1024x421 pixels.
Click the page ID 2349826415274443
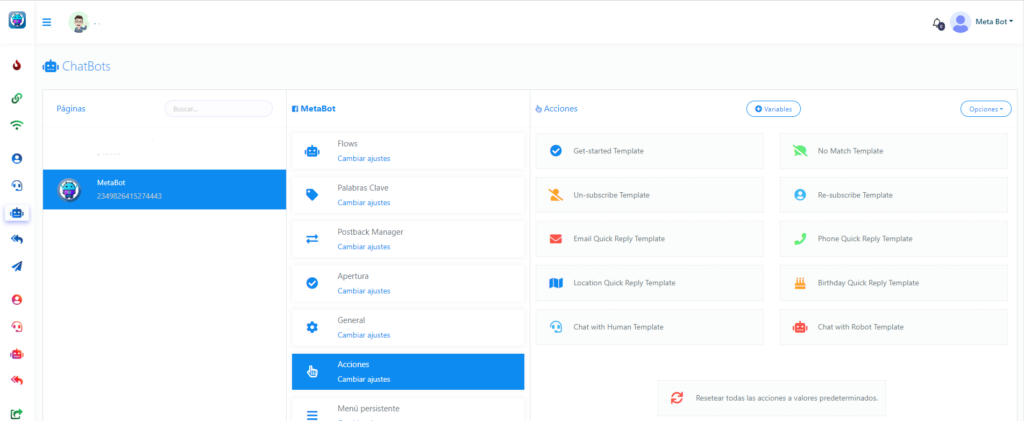pyautogui.click(x=129, y=196)
